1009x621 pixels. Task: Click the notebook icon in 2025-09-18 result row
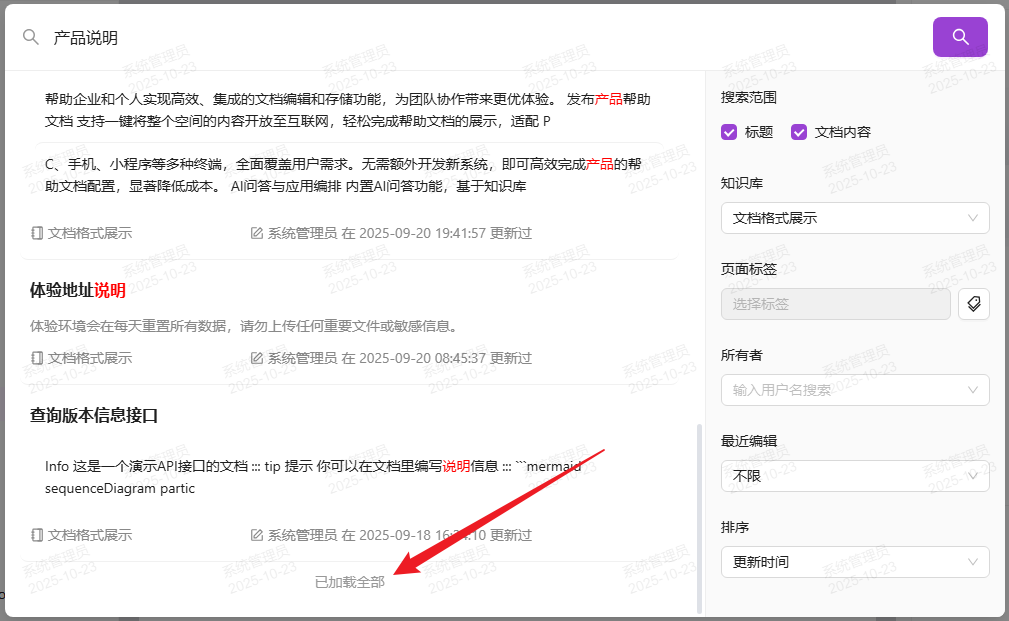[37, 535]
